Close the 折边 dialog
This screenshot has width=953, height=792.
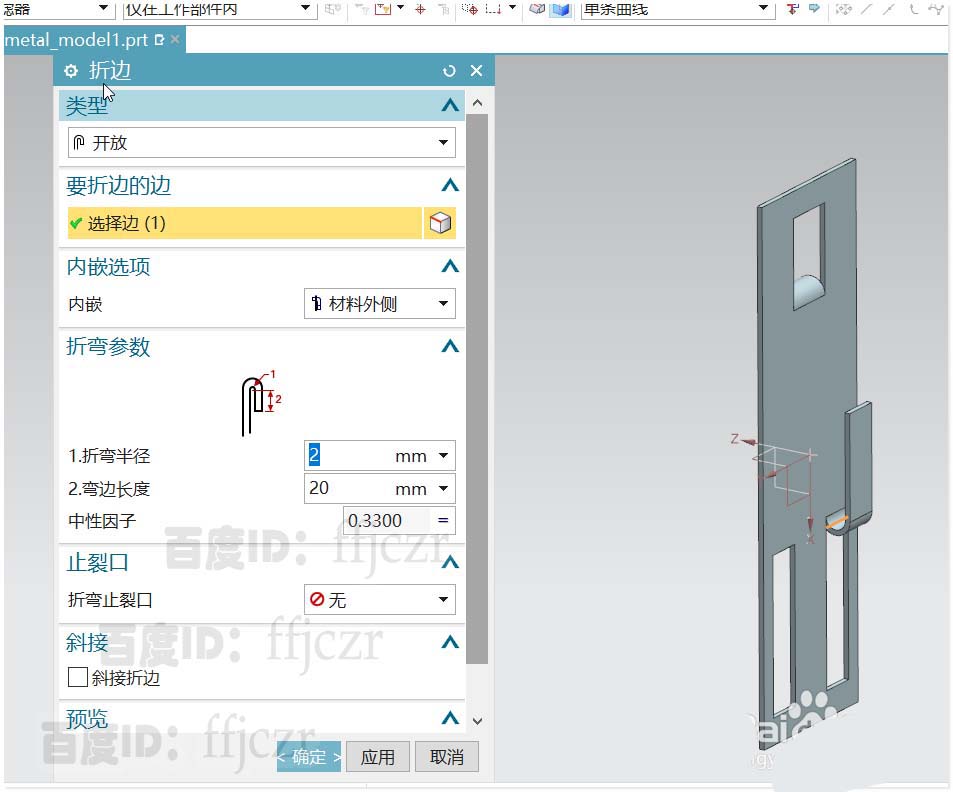tap(476, 71)
